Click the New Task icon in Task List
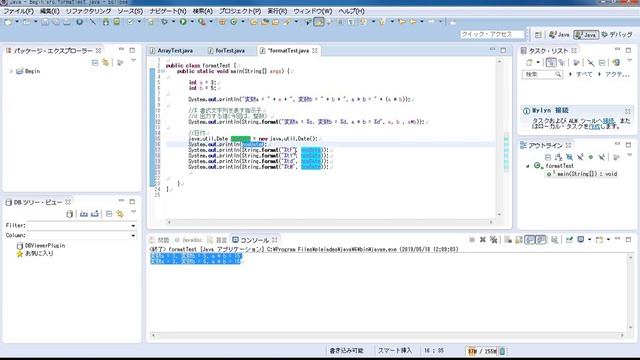This screenshot has width=640, height=360. click(529, 62)
